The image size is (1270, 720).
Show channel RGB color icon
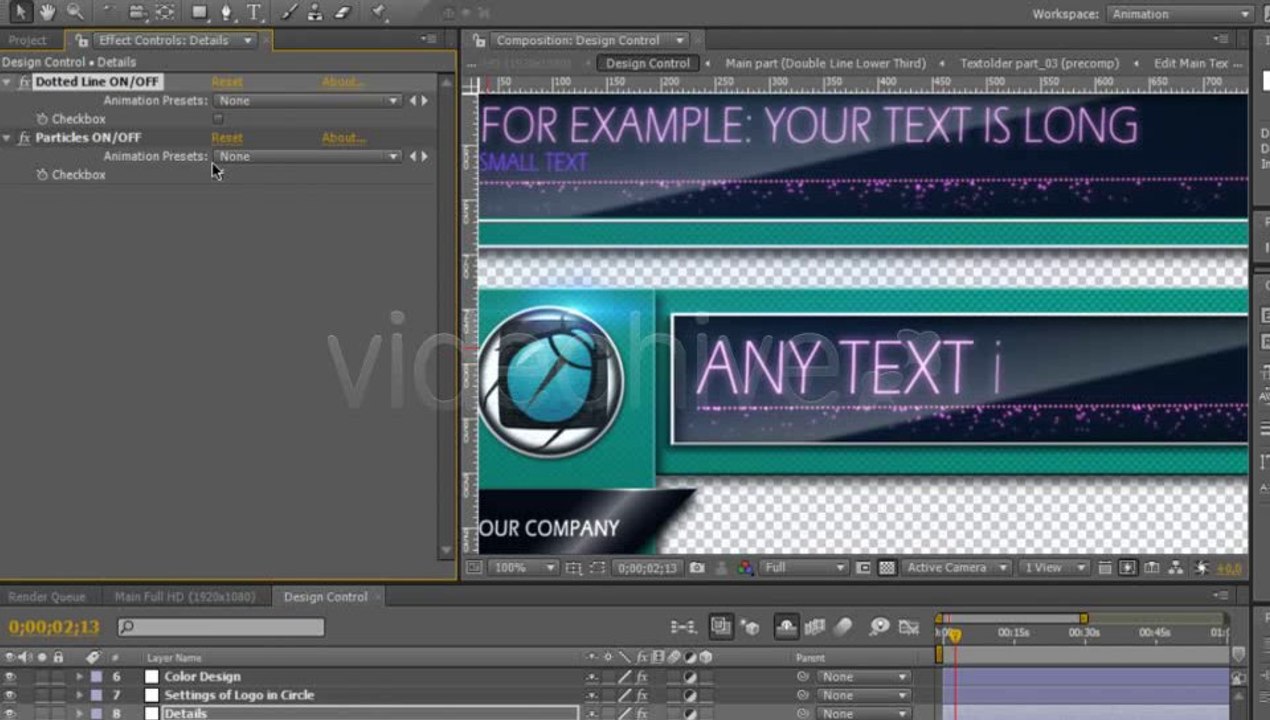click(x=745, y=568)
